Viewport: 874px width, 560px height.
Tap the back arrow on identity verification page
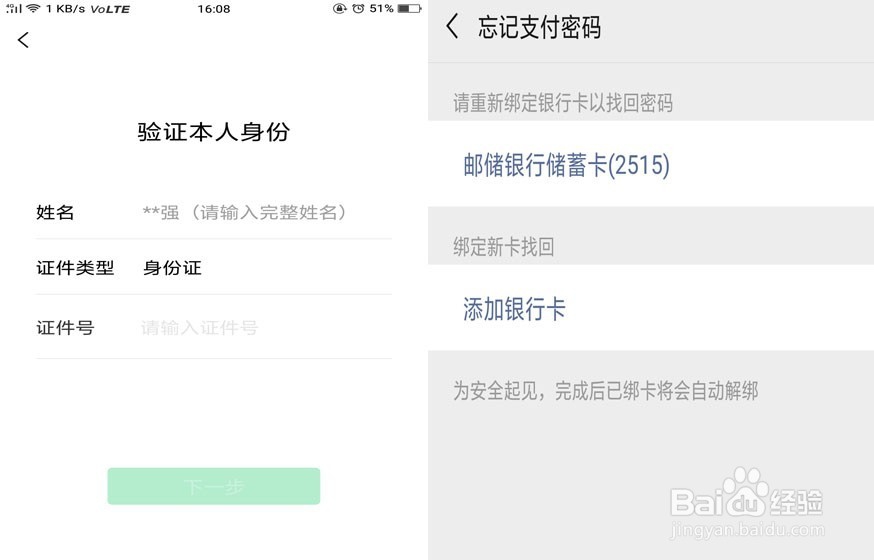tap(24, 40)
